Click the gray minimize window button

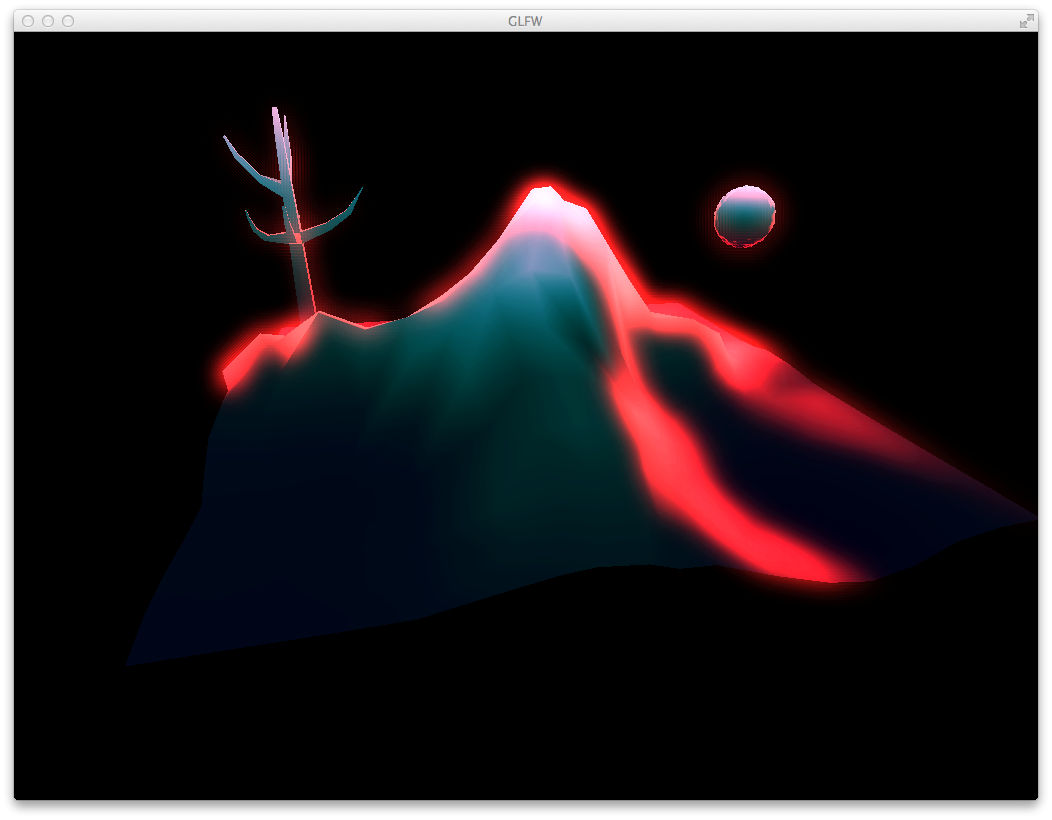[48, 21]
